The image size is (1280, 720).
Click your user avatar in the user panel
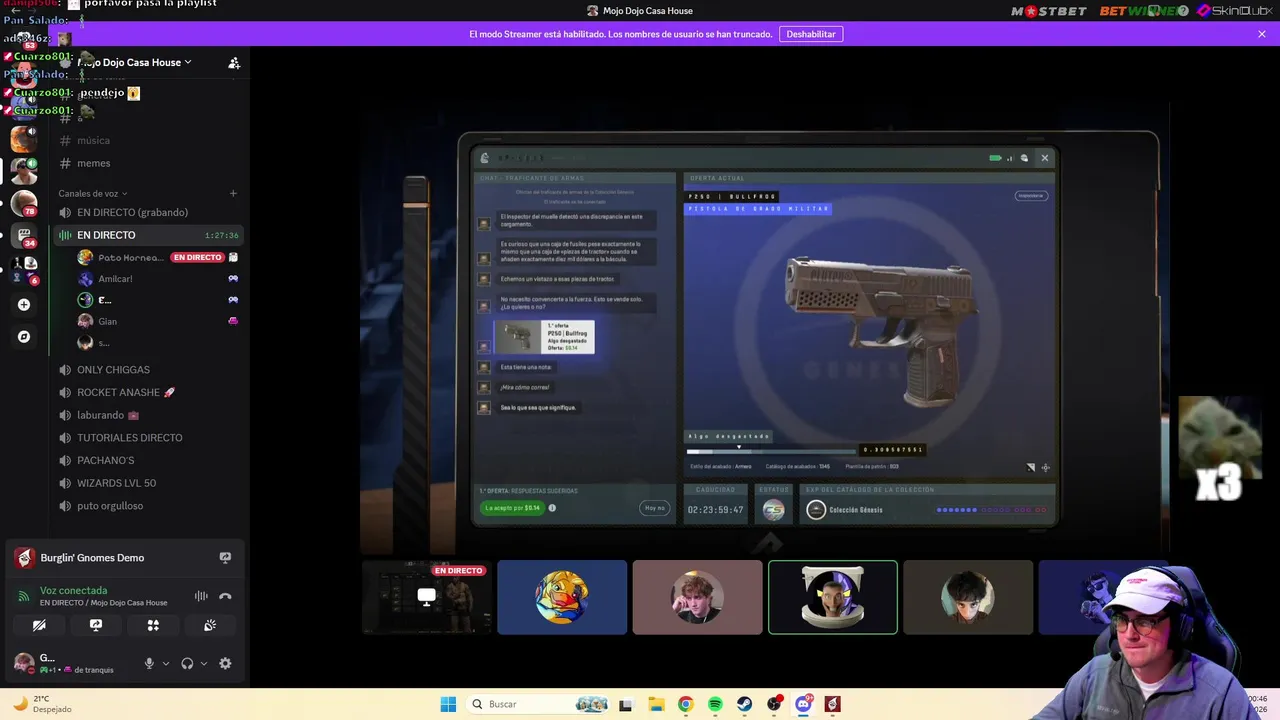coord(23,662)
